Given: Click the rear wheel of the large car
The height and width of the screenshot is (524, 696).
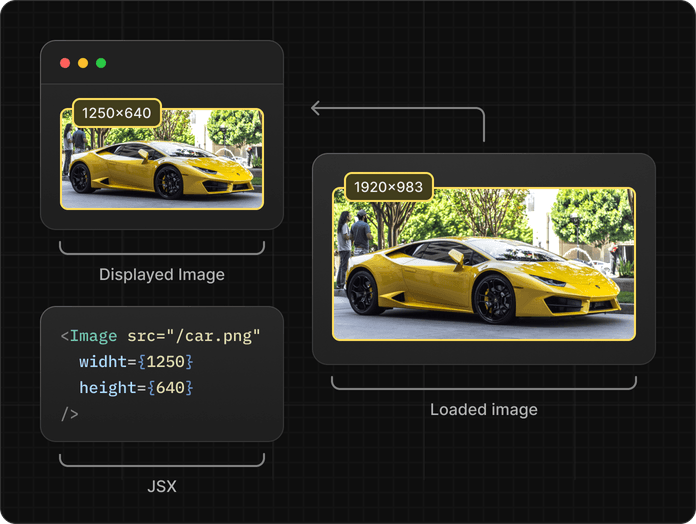Looking at the screenshot, I should click(x=364, y=292).
